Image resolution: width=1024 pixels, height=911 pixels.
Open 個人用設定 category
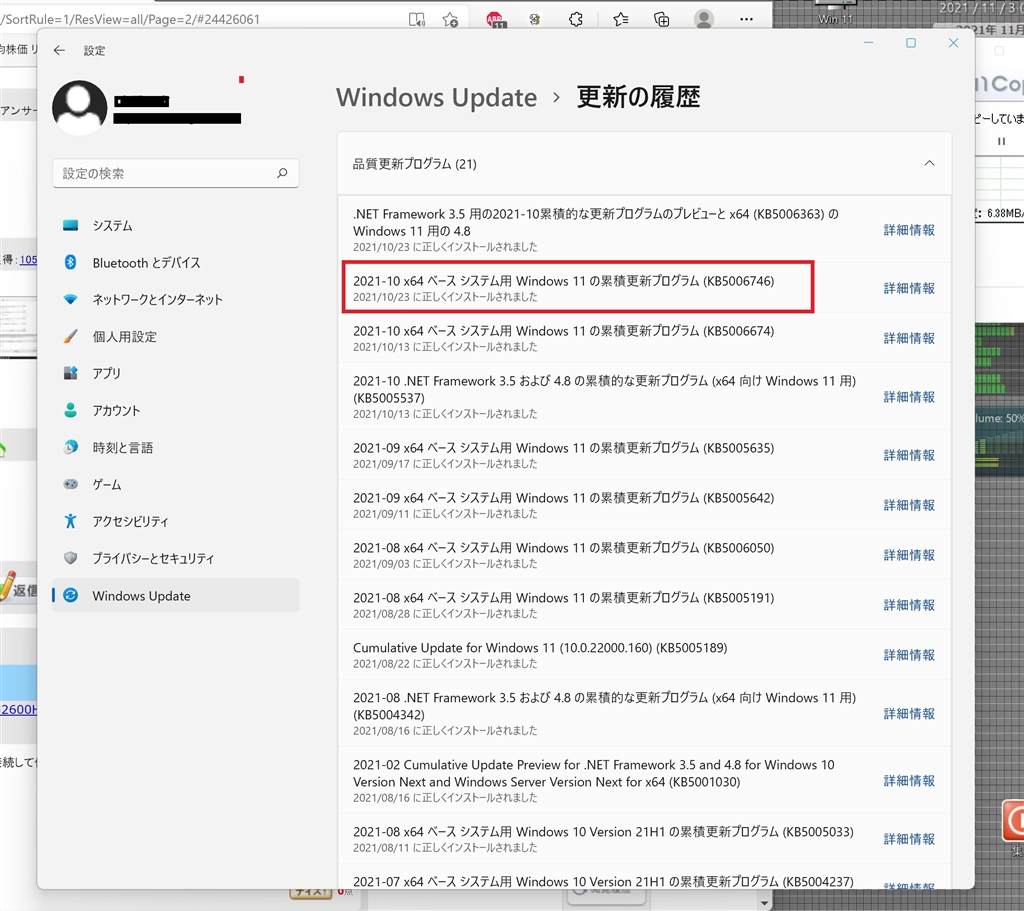[x=176, y=336]
